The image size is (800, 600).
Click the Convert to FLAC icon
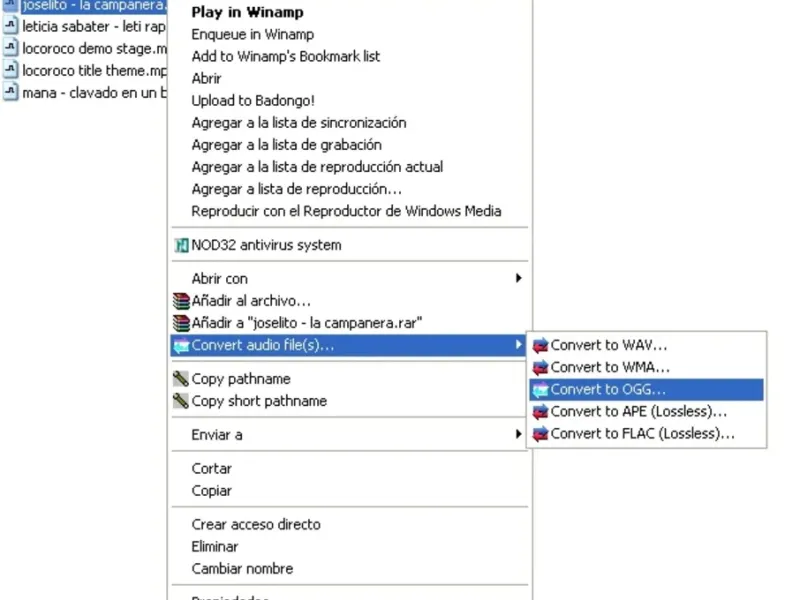coord(541,434)
